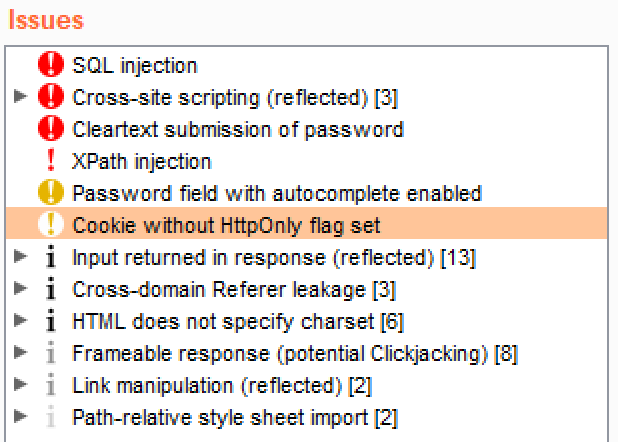
Task: Select the SQL injection issue
Action: [x=135, y=66]
